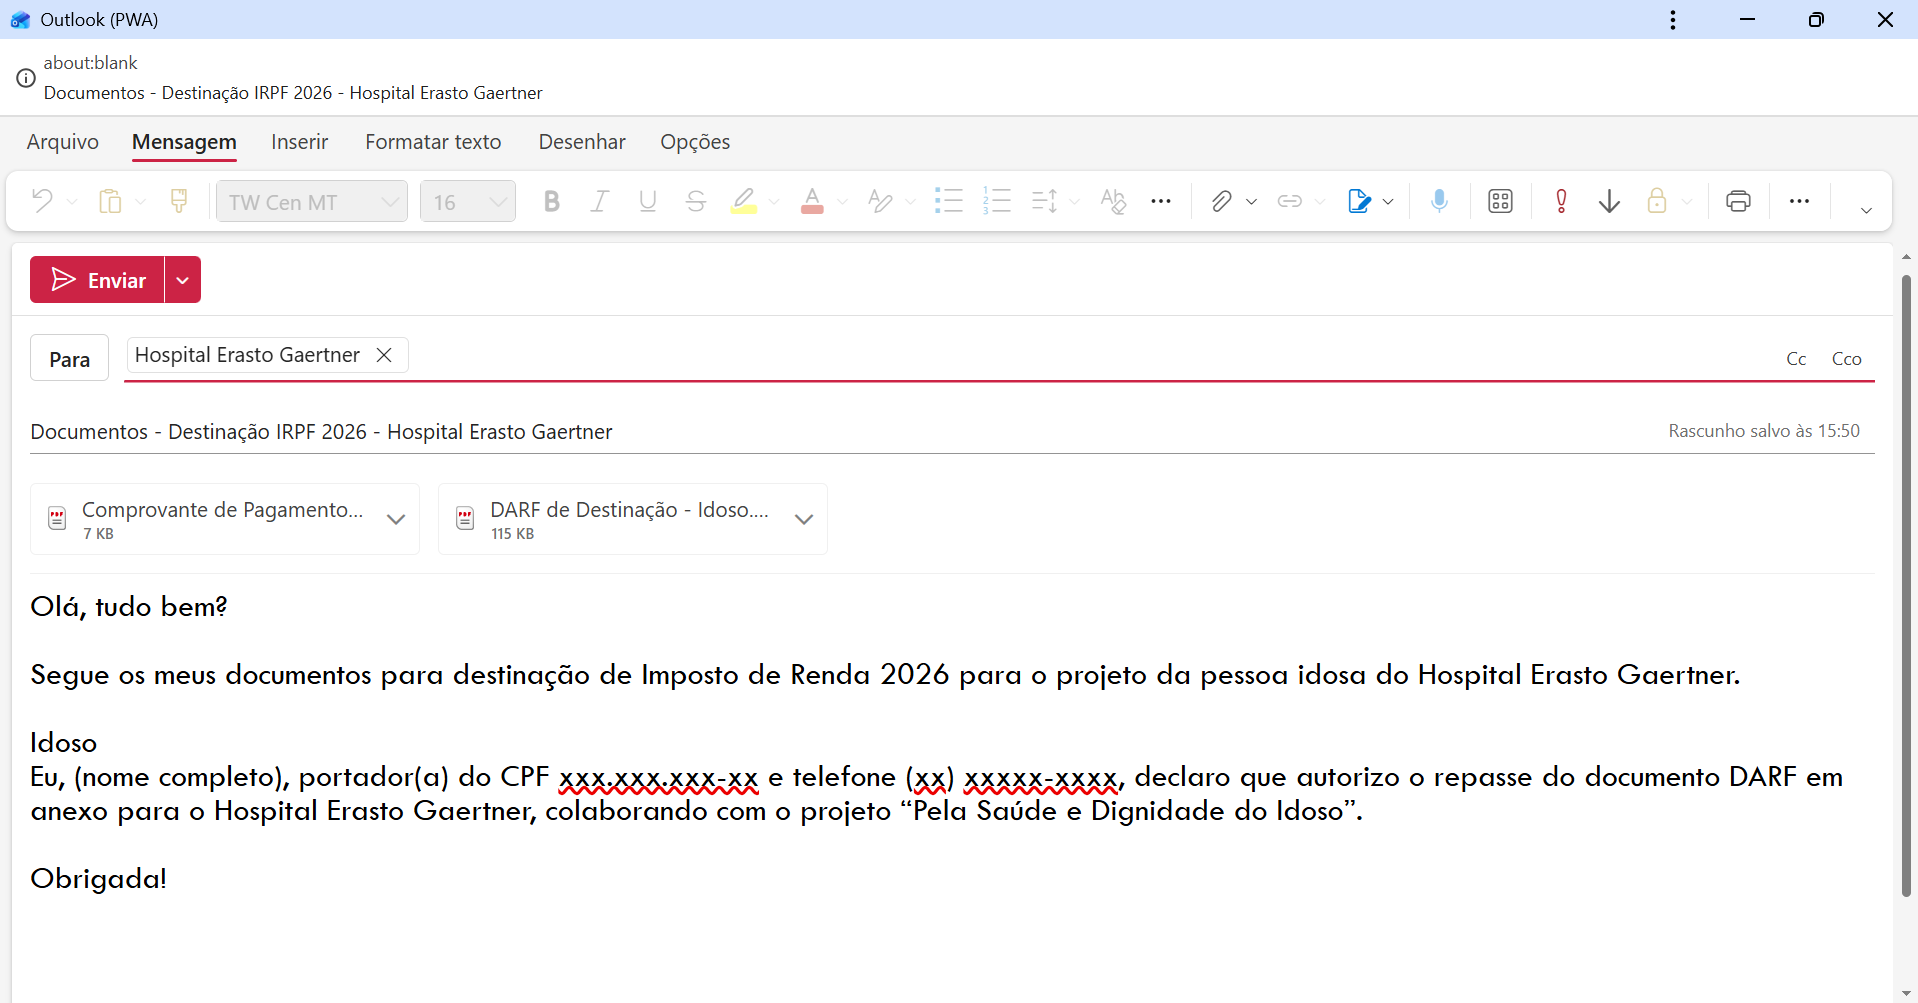Switch to the Inserir tab
1918x1003 pixels.
[x=299, y=142]
